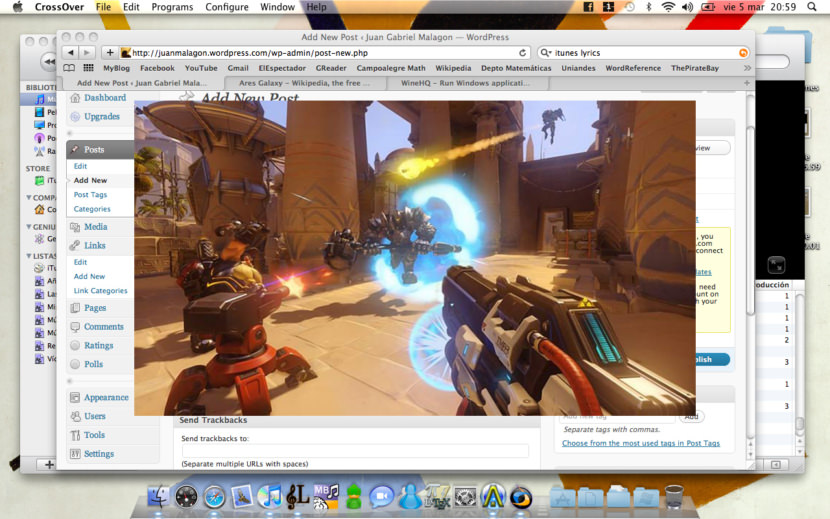Click the Post Tags submenu link

[90, 195]
